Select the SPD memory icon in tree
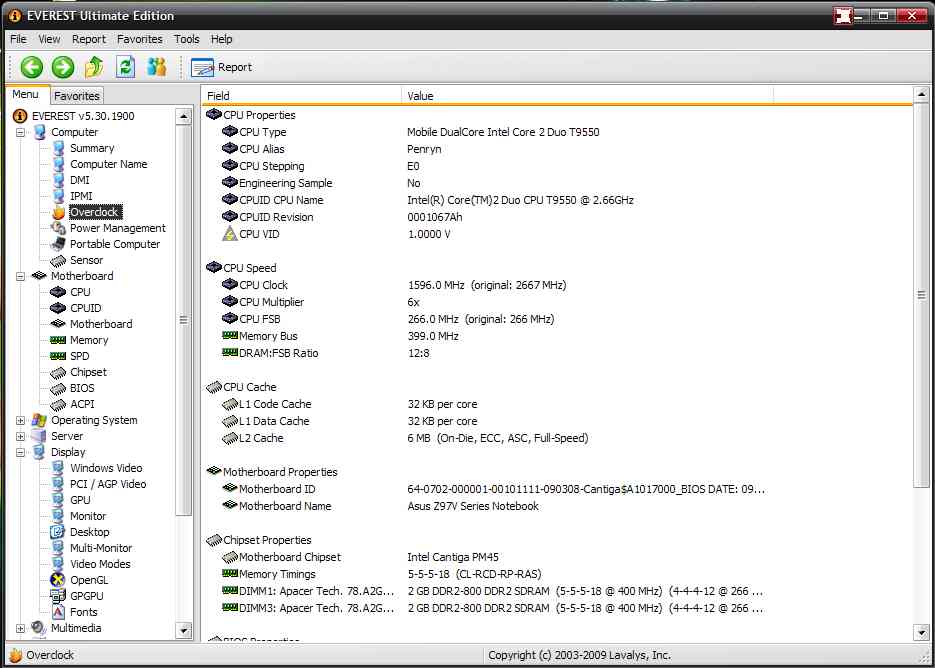This screenshot has height=668, width=935. point(58,356)
